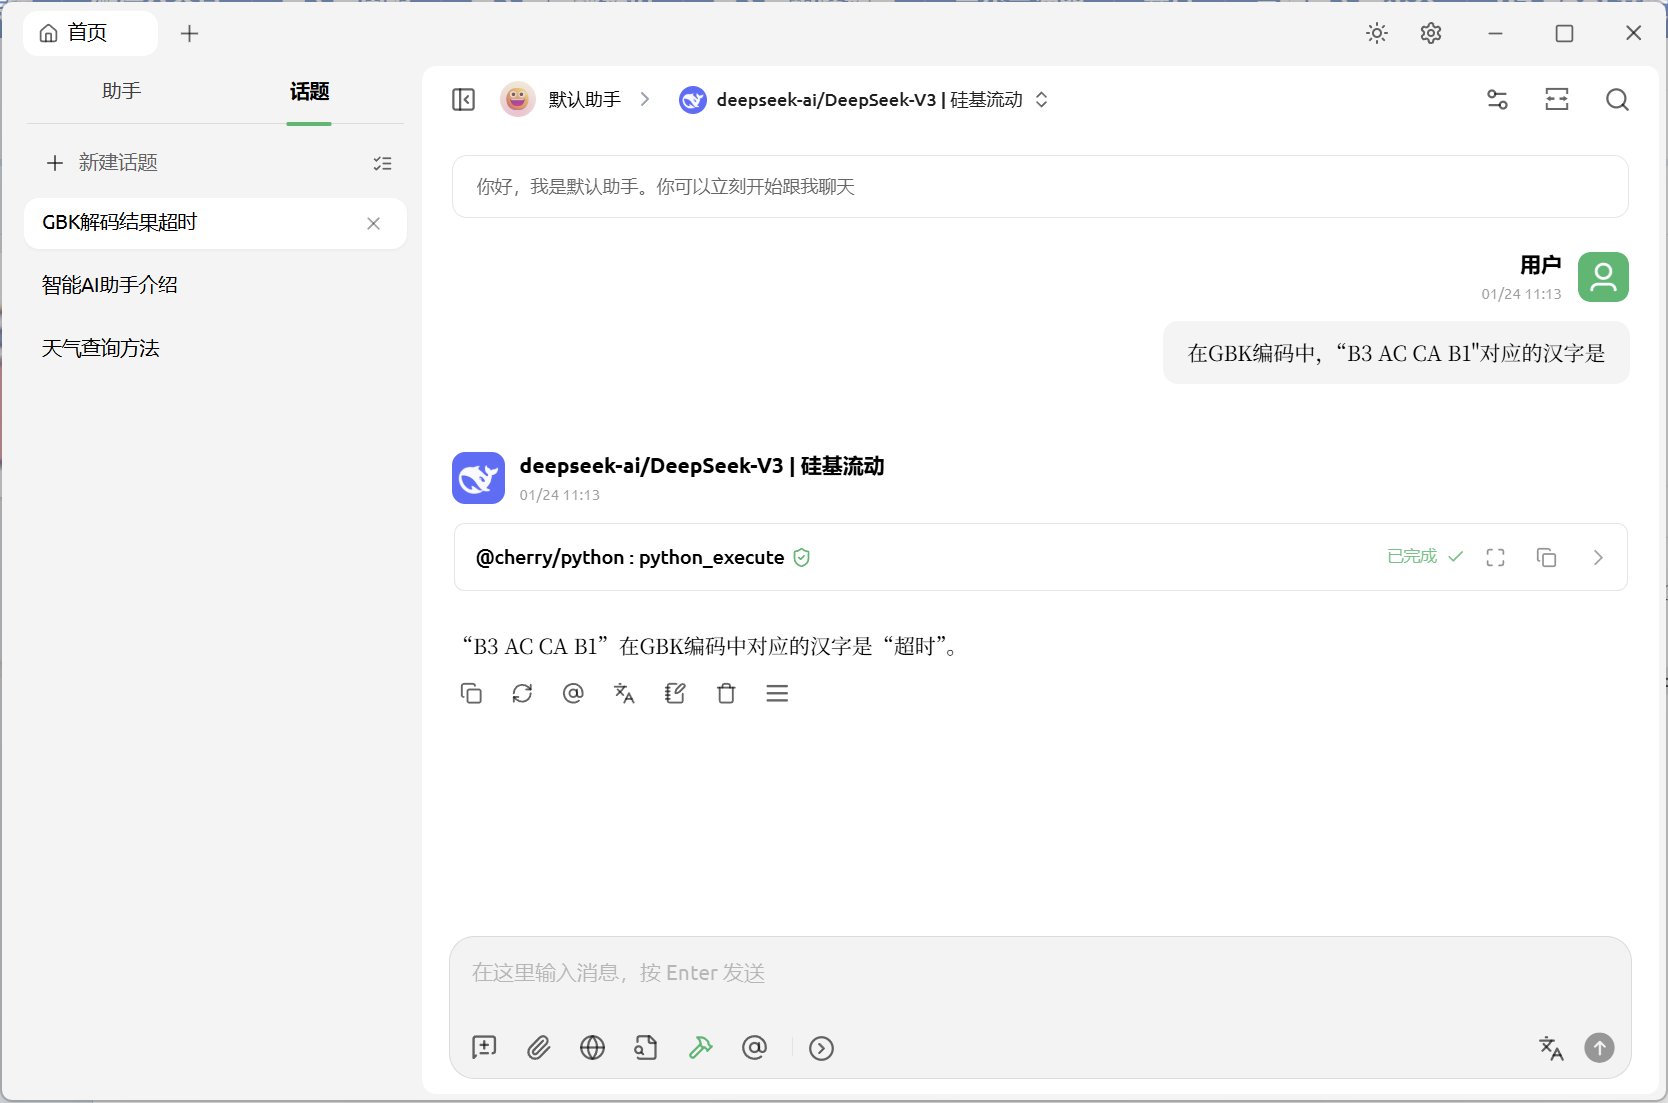The width and height of the screenshot is (1668, 1103).
Task: Expand the python_execute tool result
Action: [1495, 557]
